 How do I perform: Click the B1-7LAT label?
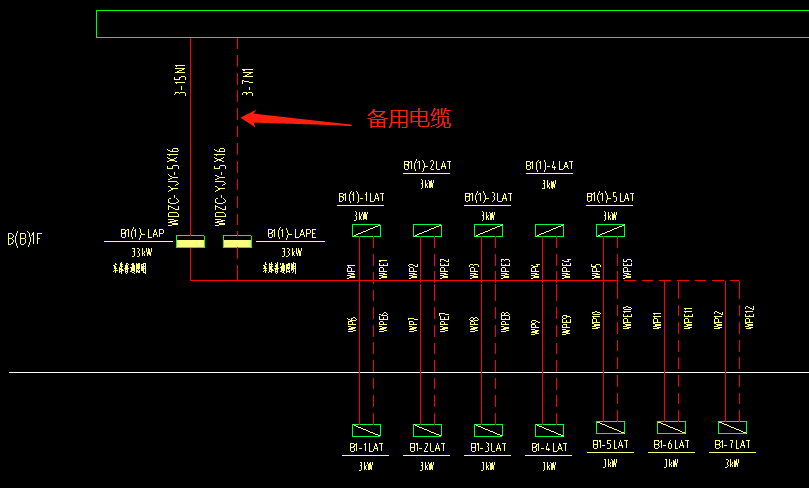(732, 445)
